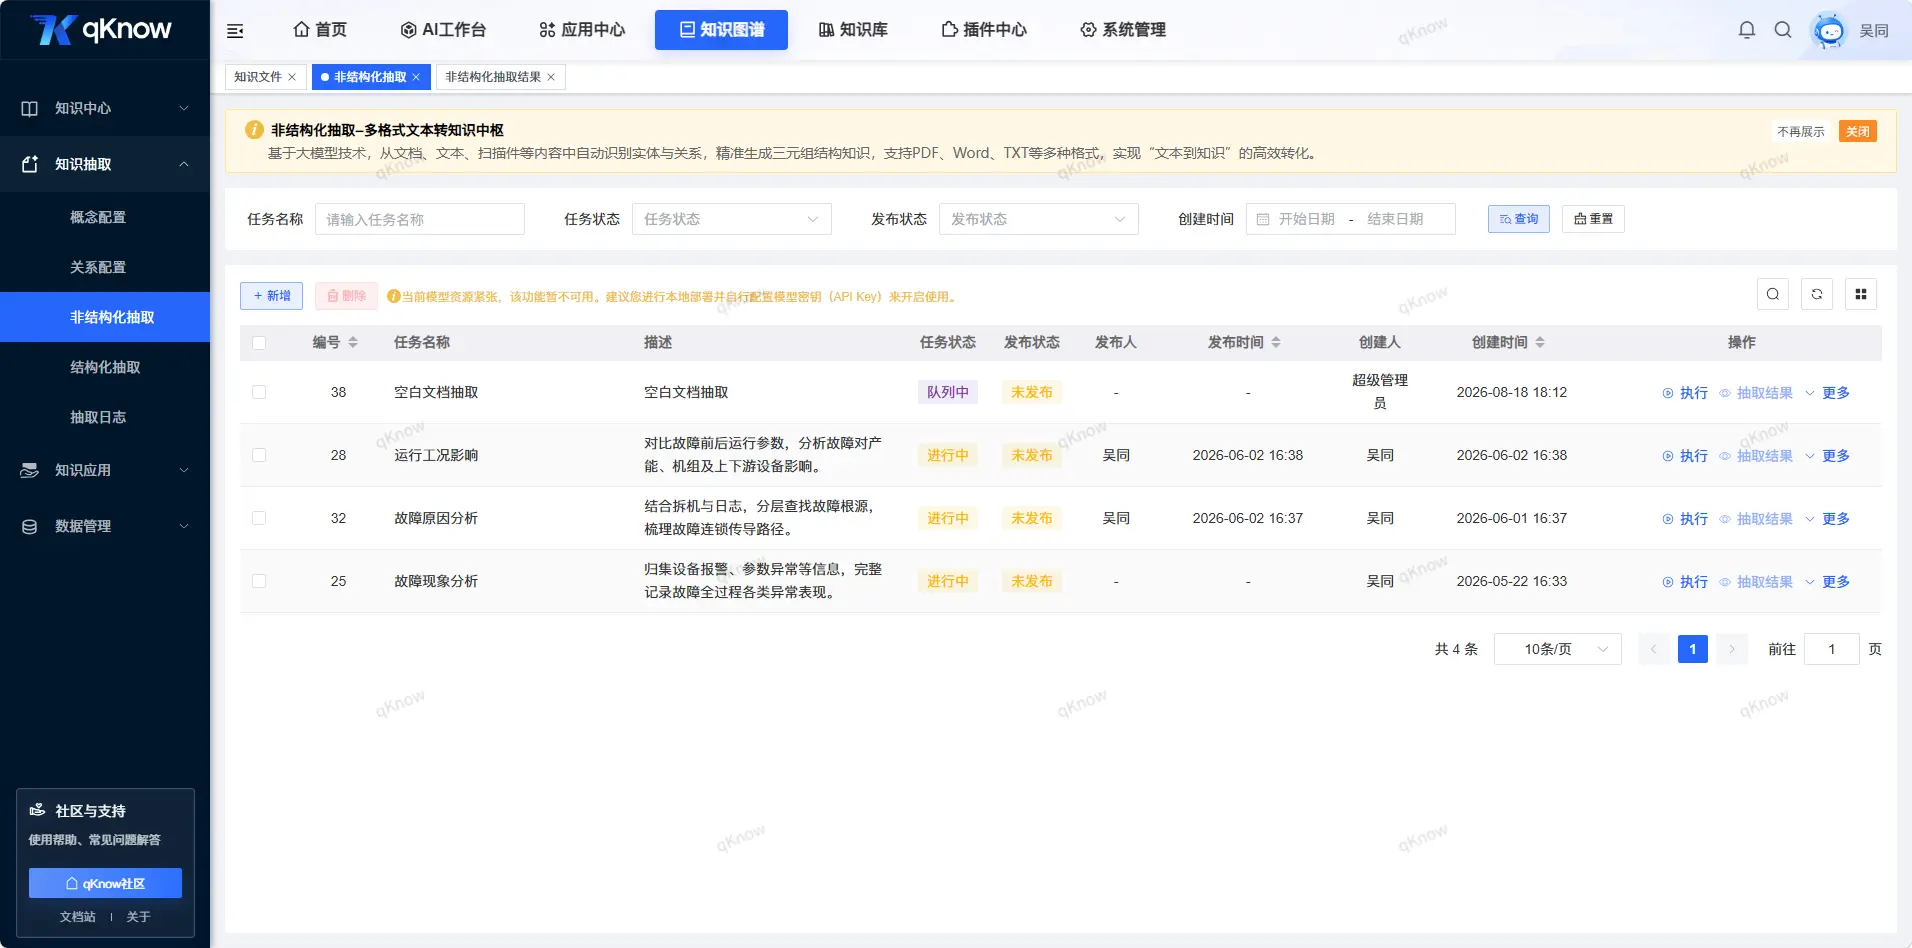The height and width of the screenshot is (948, 1912).
Task: Open 更多 menu for task 故障现象分析
Action: pyautogui.click(x=1827, y=582)
